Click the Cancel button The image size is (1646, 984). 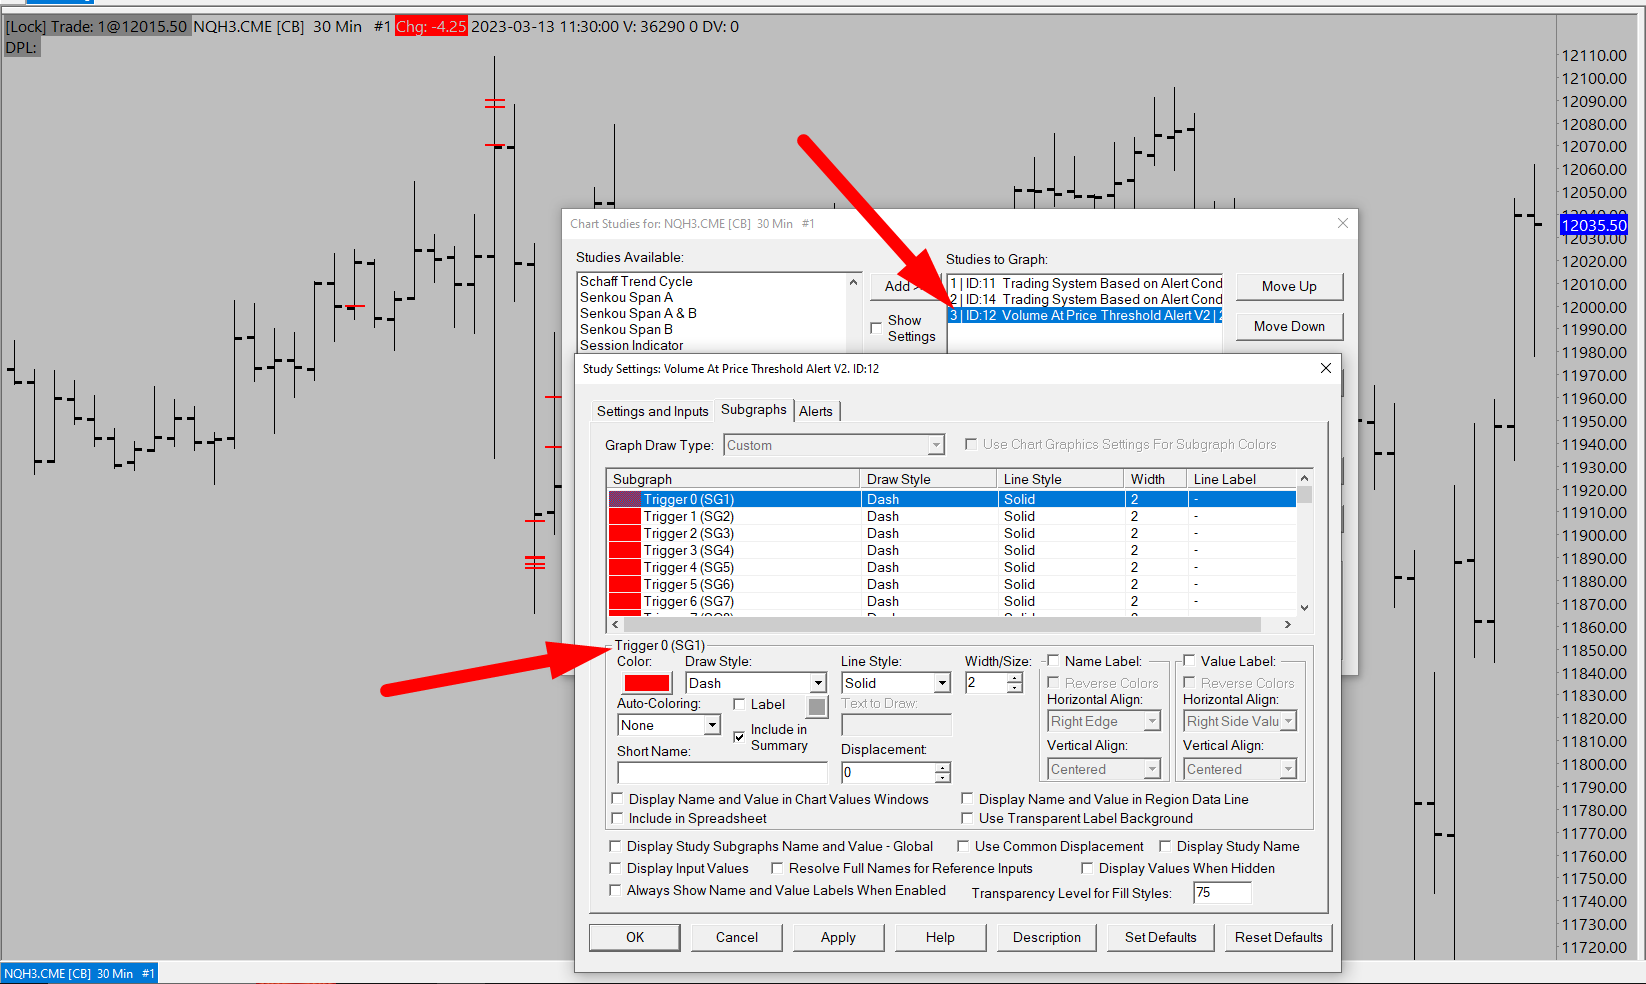(x=737, y=938)
